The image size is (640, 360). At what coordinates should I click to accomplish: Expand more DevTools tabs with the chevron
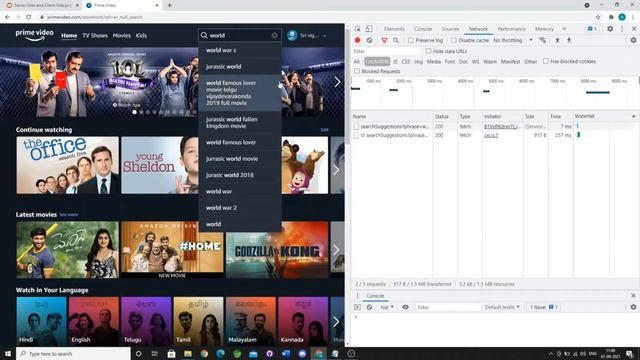(x=564, y=29)
